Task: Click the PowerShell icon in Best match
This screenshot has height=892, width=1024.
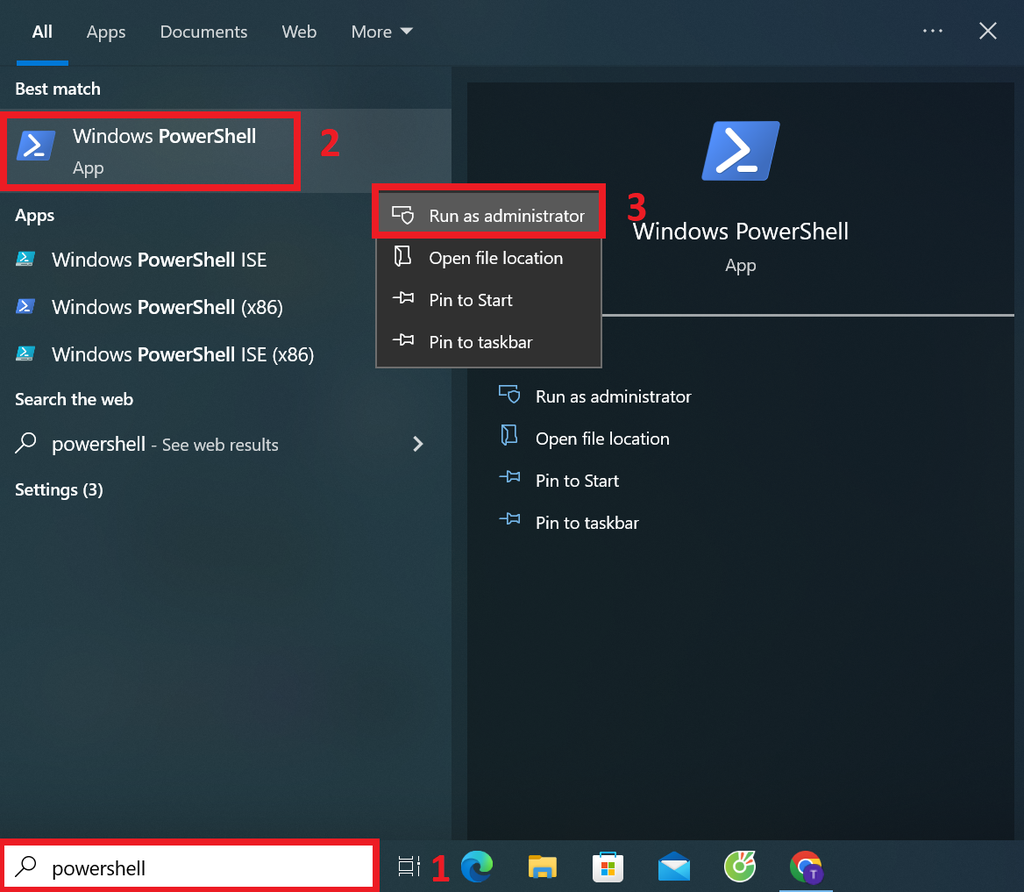Action: [35, 146]
